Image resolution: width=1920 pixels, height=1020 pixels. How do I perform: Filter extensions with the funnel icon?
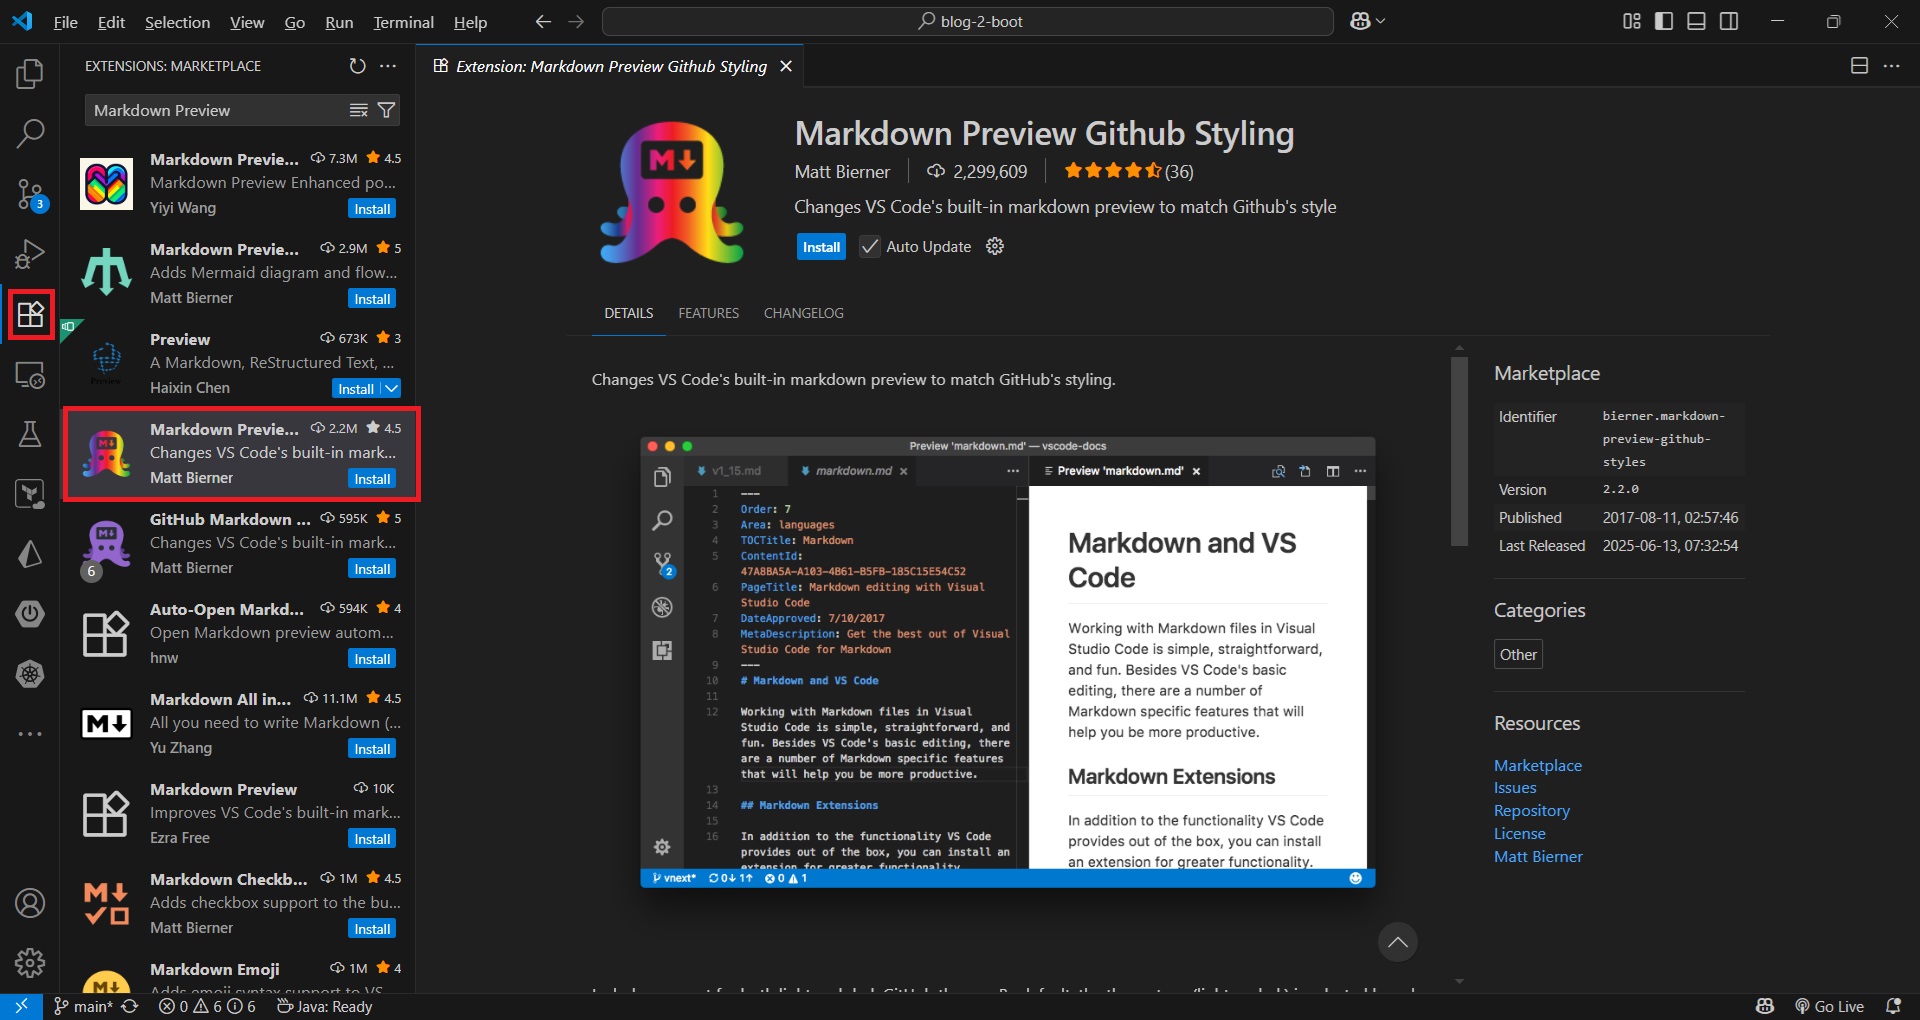click(386, 110)
